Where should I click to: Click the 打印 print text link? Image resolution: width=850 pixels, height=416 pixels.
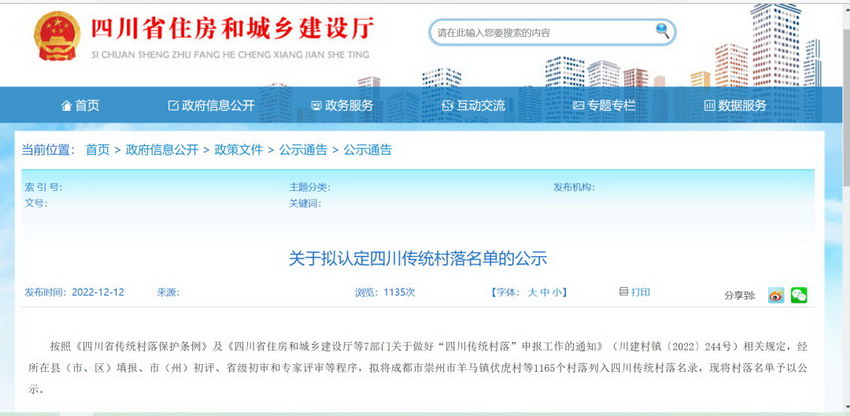click(x=640, y=292)
